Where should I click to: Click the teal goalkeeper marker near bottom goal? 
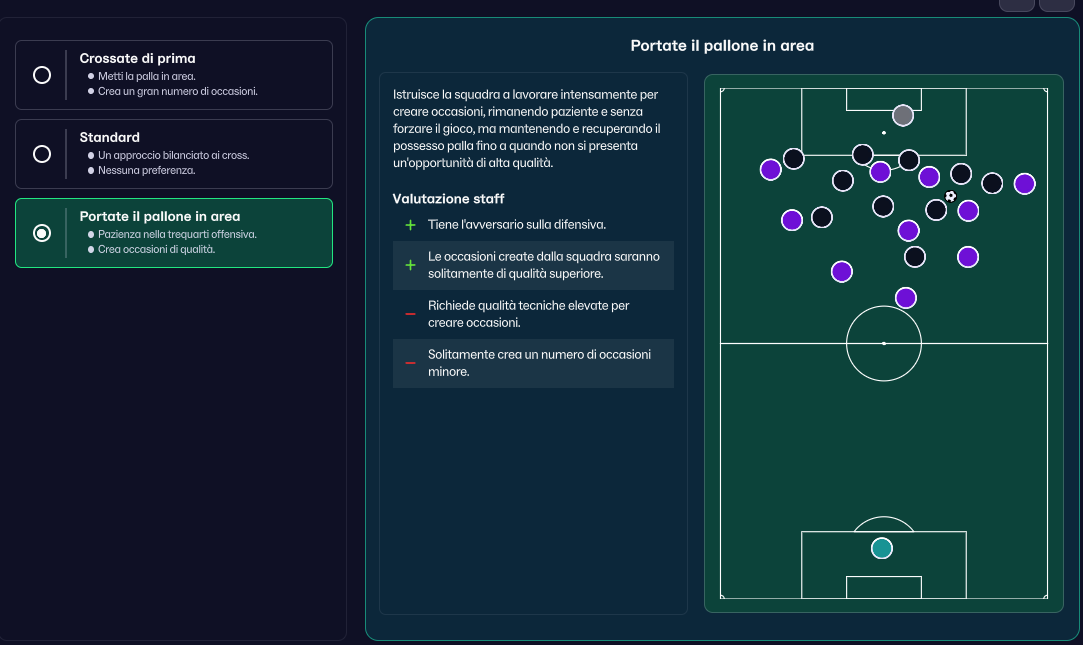coord(881,548)
